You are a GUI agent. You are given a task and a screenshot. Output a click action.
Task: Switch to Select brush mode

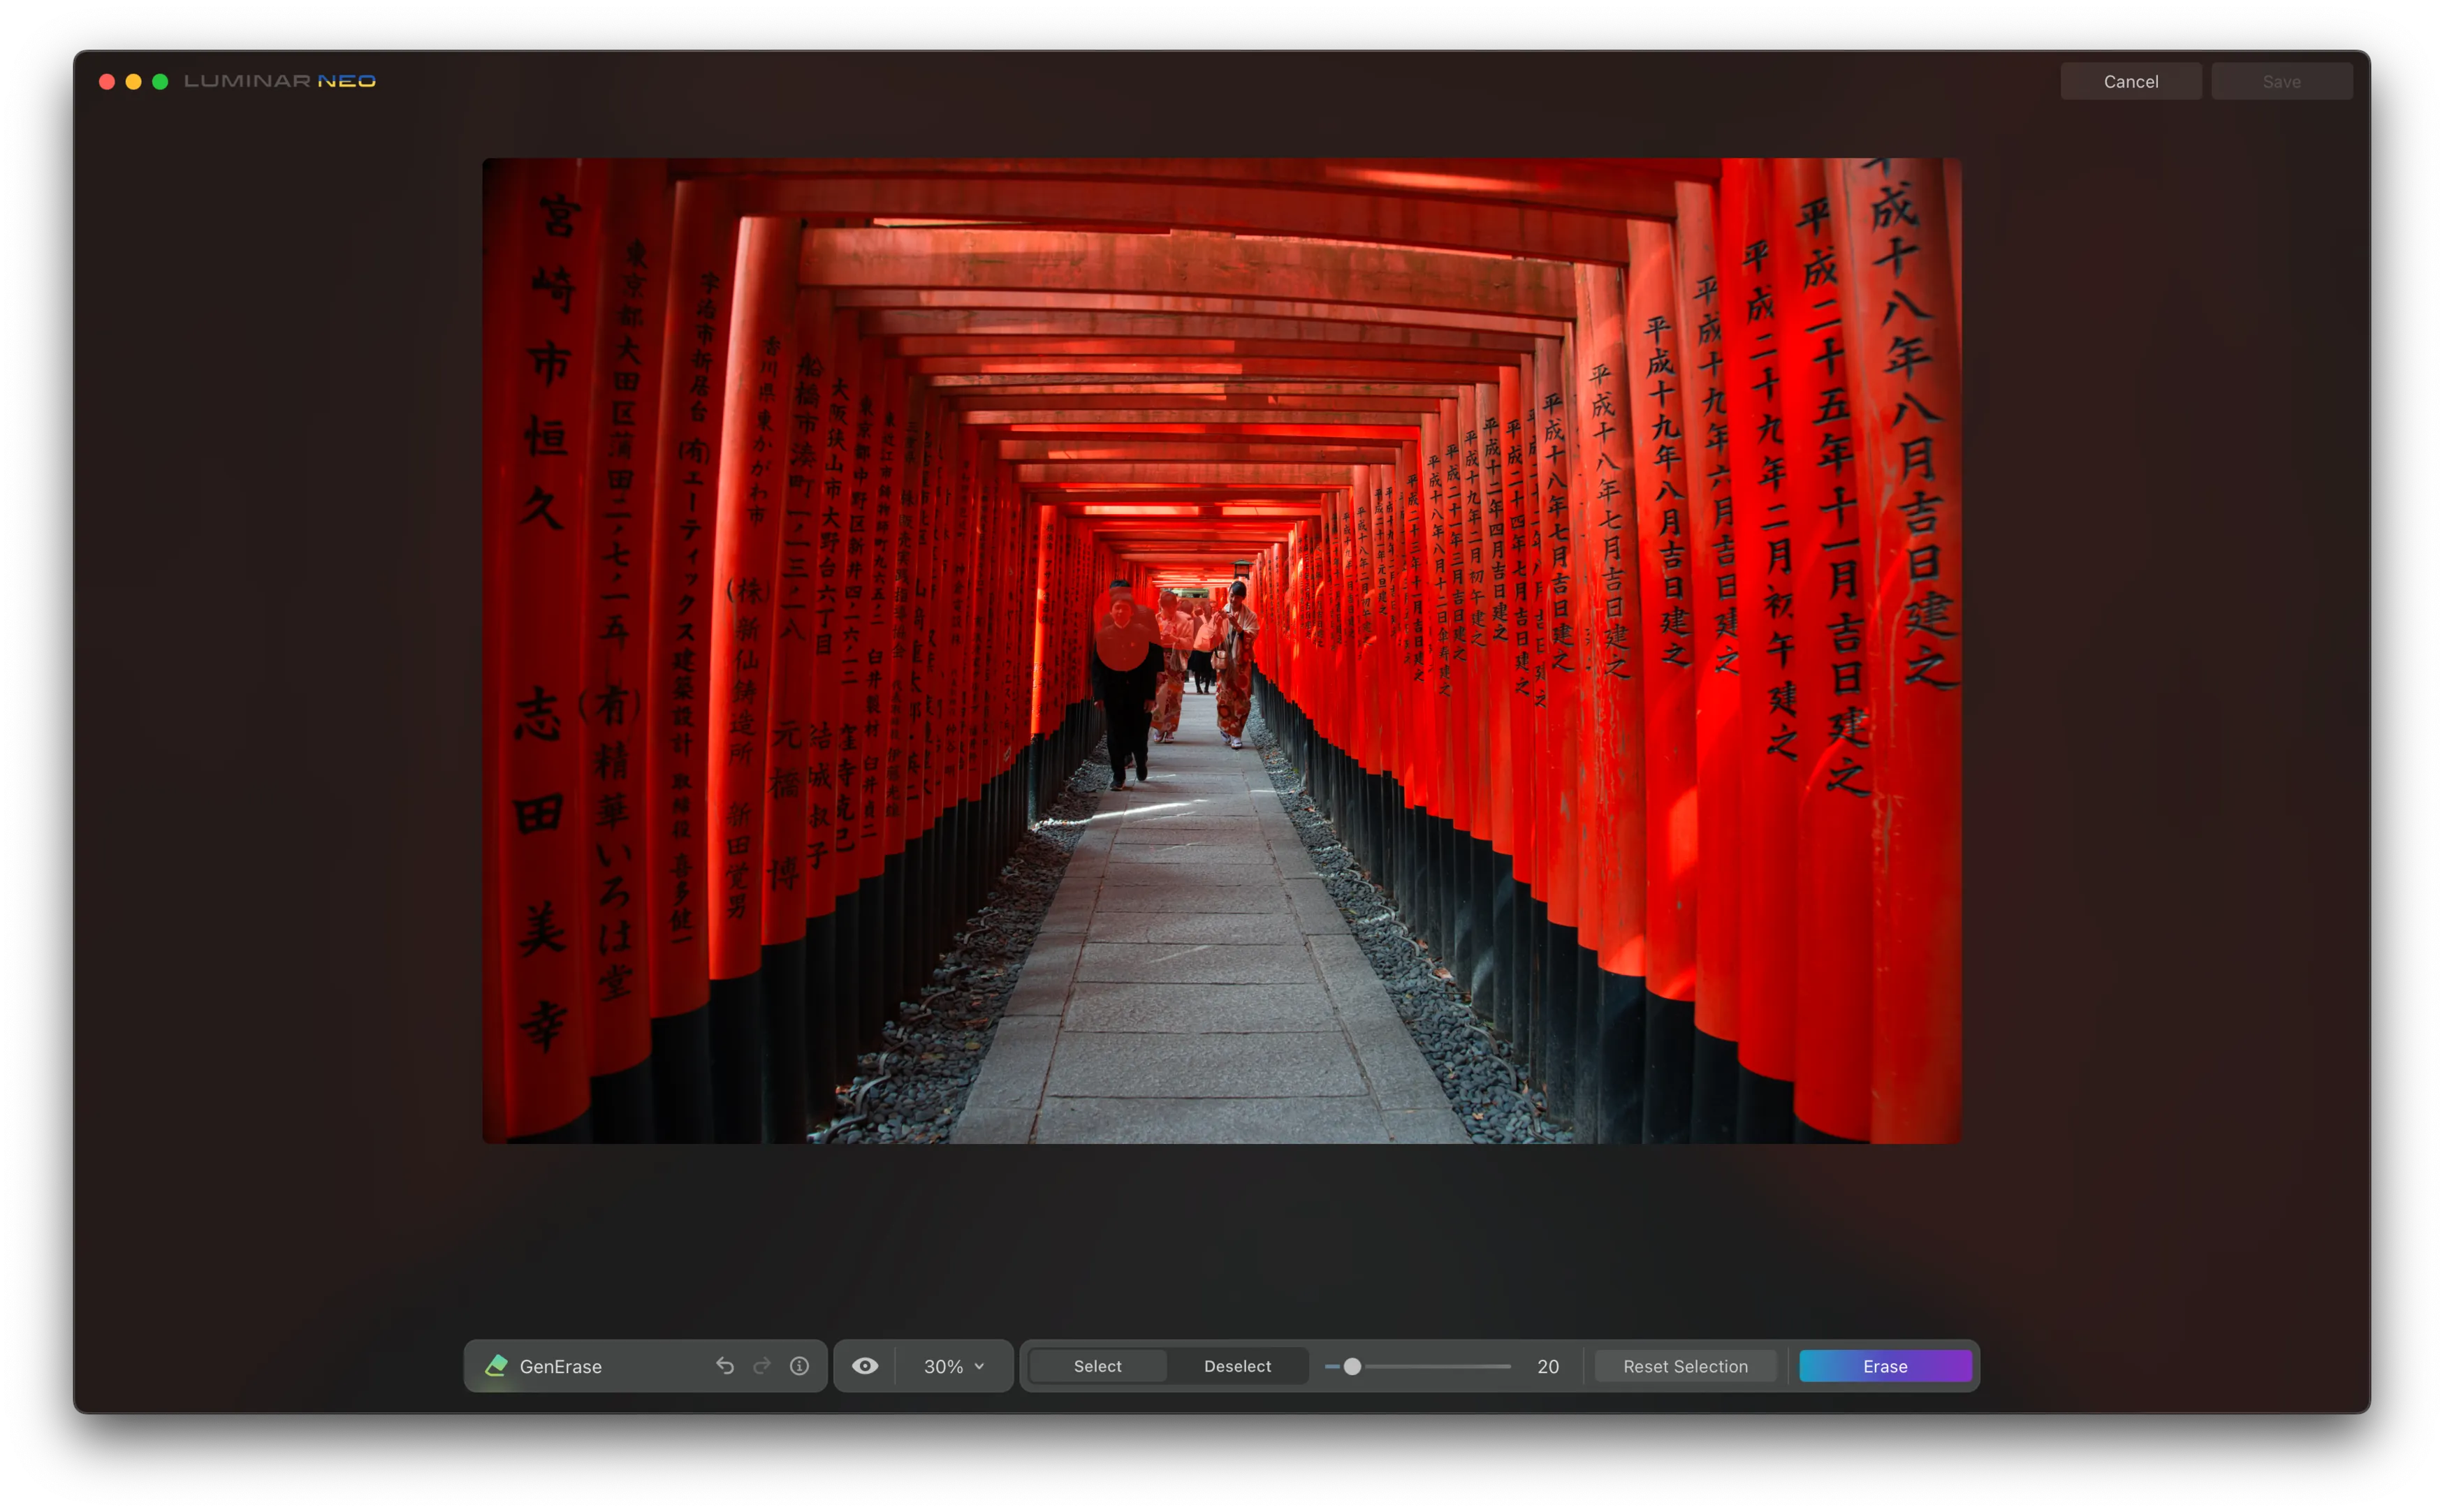click(1097, 1366)
